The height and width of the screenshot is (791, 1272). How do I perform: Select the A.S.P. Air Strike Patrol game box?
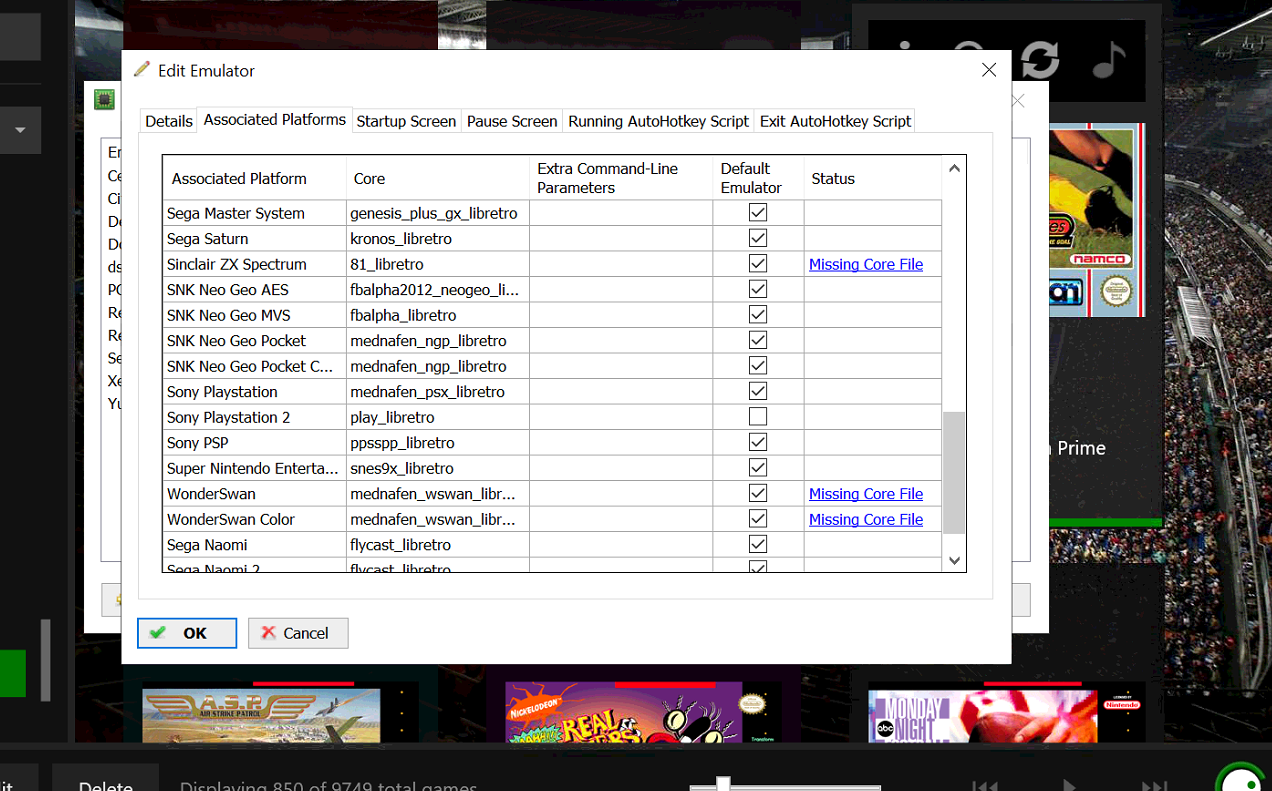tap(261, 715)
